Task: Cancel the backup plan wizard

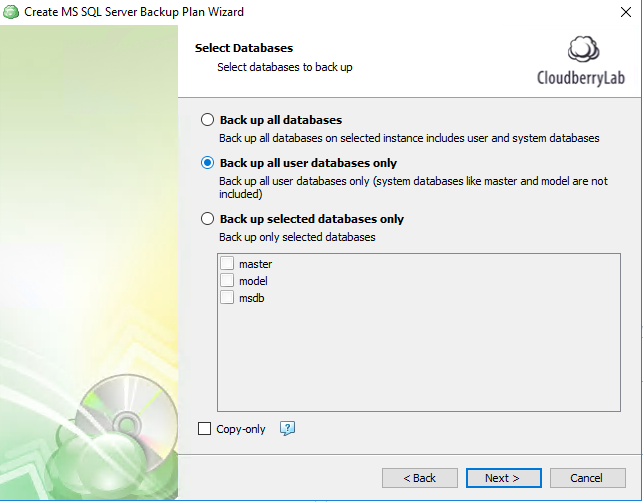Action: pos(588,478)
